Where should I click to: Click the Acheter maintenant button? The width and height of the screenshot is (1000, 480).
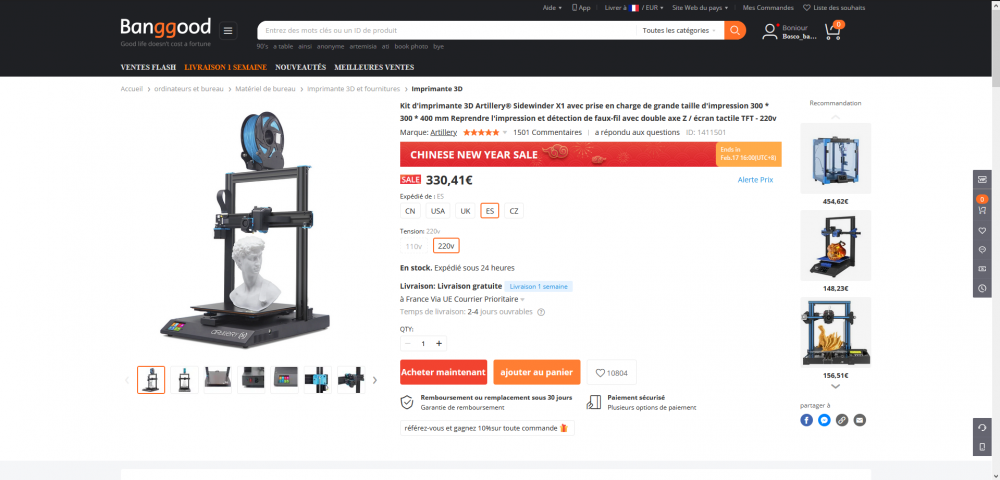(444, 372)
